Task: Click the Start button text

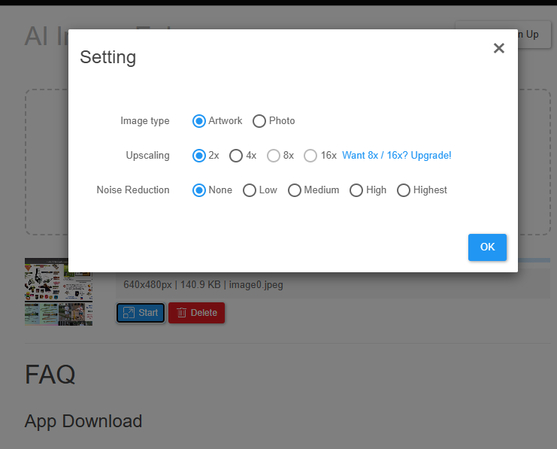Action: [x=148, y=313]
